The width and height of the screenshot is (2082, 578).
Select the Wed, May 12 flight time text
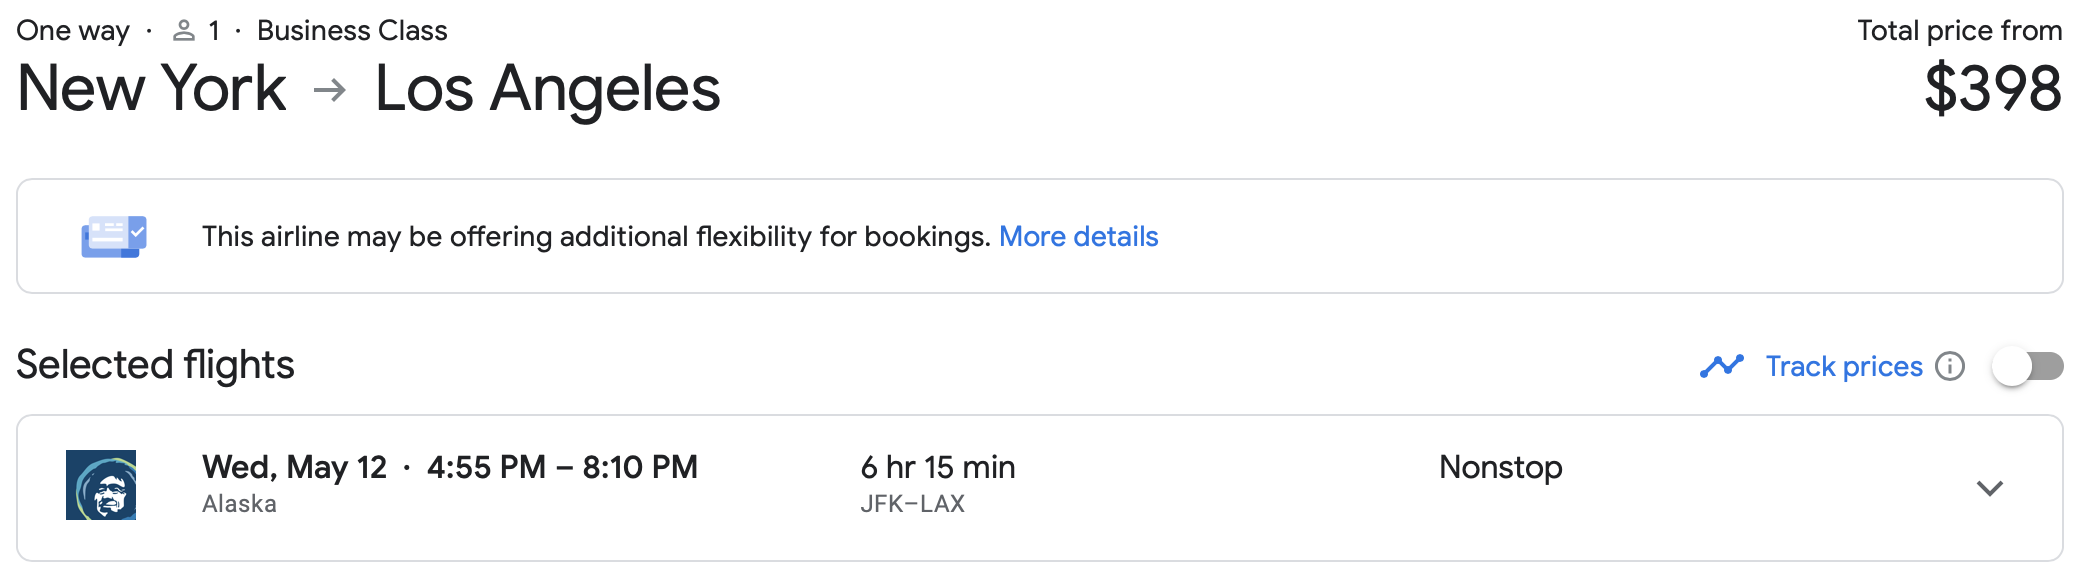click(450, 467)
